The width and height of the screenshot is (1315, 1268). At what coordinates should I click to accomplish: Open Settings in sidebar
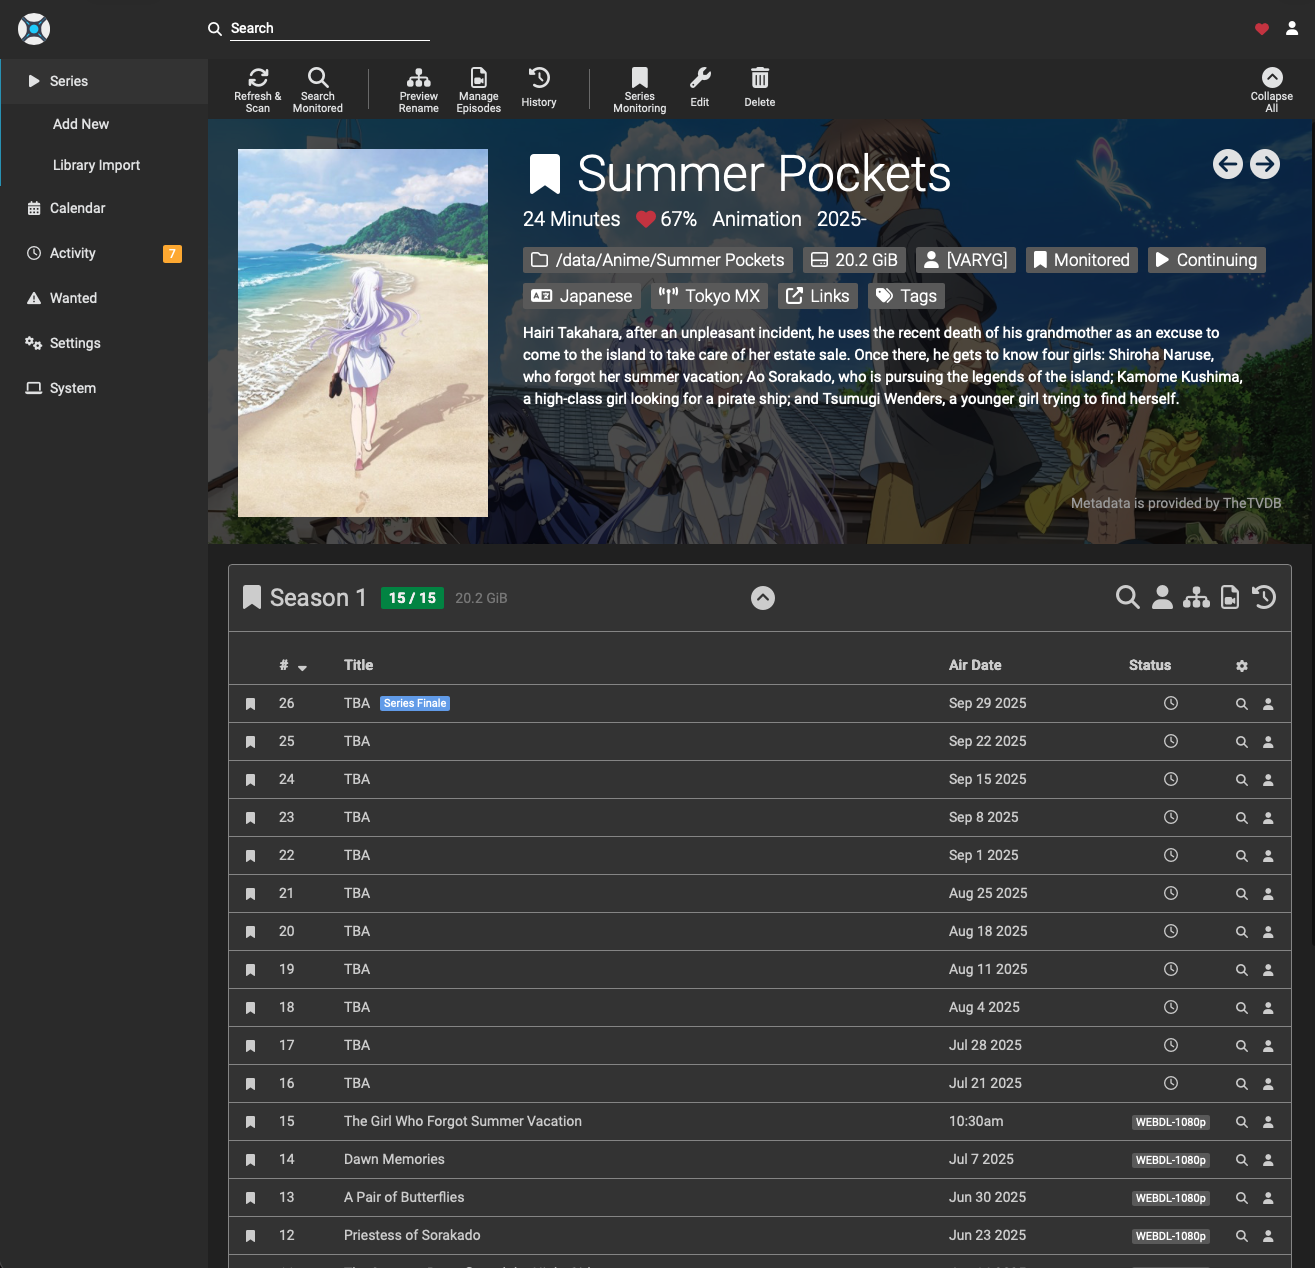104,343
